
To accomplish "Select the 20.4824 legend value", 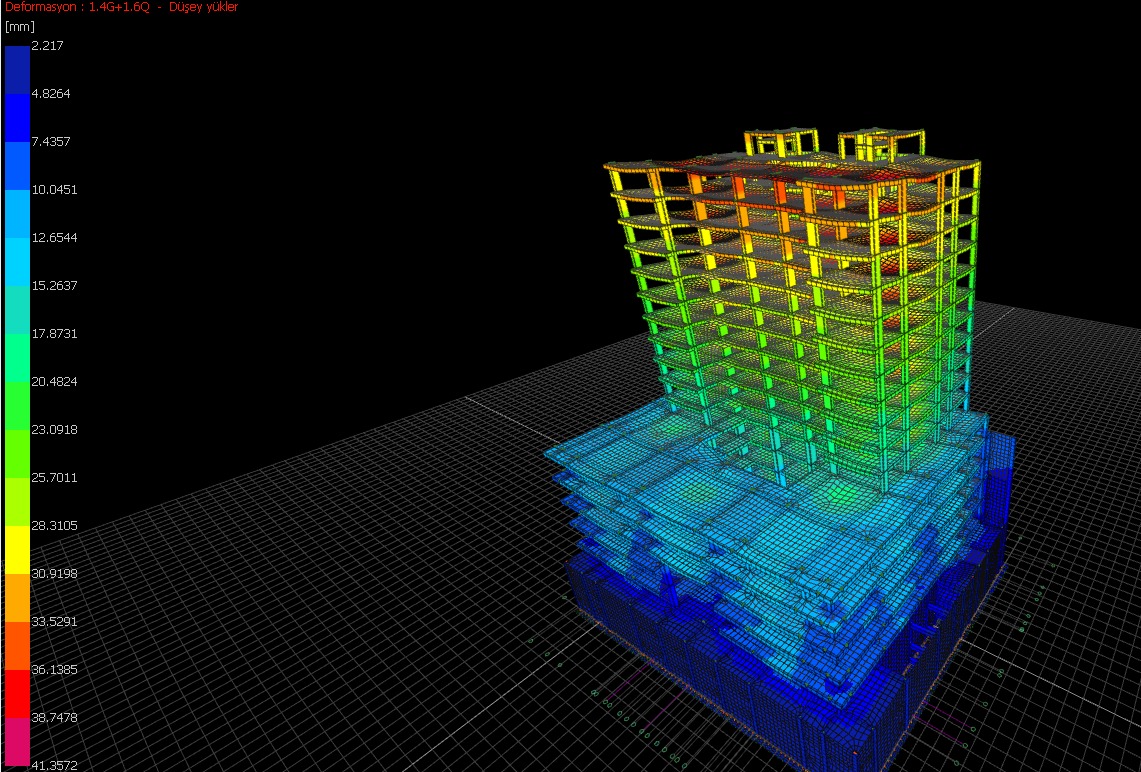I will click(54, 381).
